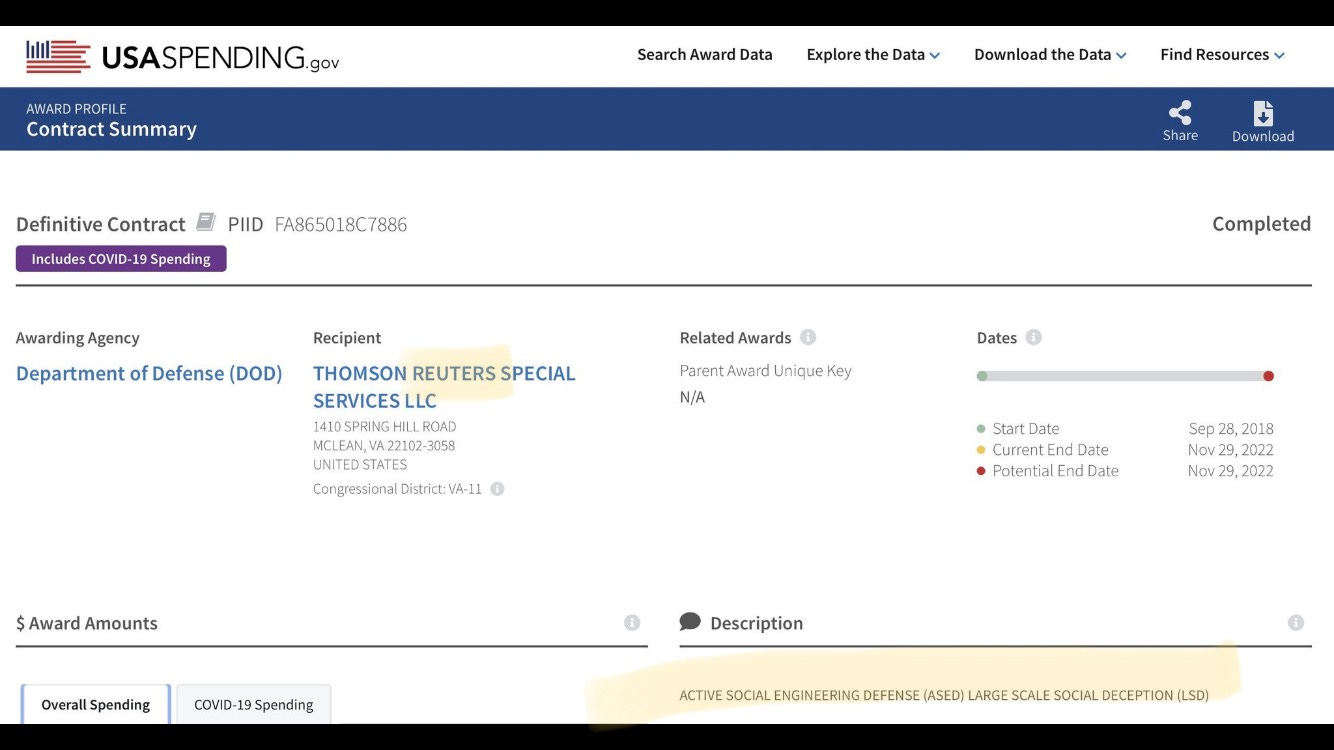The width and height of the screenshot is (1334, 750).
Task: Click the MCLEAN, VA 22102-3058 text
Action: pos(384,445)
